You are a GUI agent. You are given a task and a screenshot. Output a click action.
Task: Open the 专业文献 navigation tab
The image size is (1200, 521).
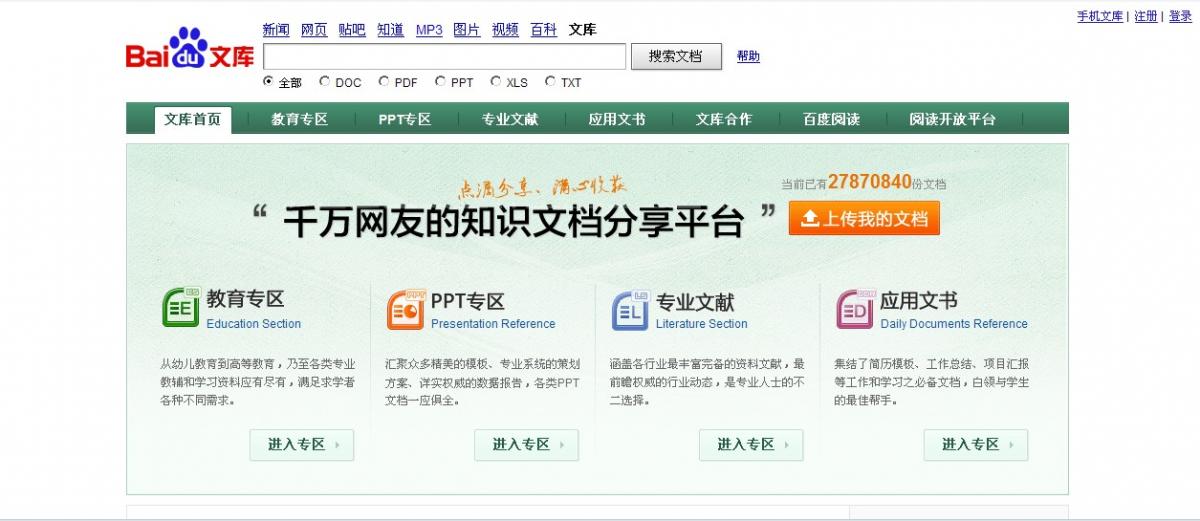pyautogui.click(x=510, y=119)
